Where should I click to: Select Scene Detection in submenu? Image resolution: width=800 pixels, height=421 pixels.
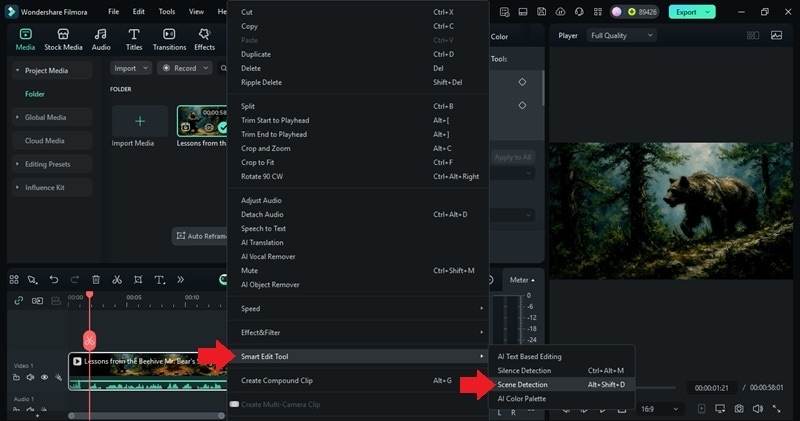(x=561, y=384)
